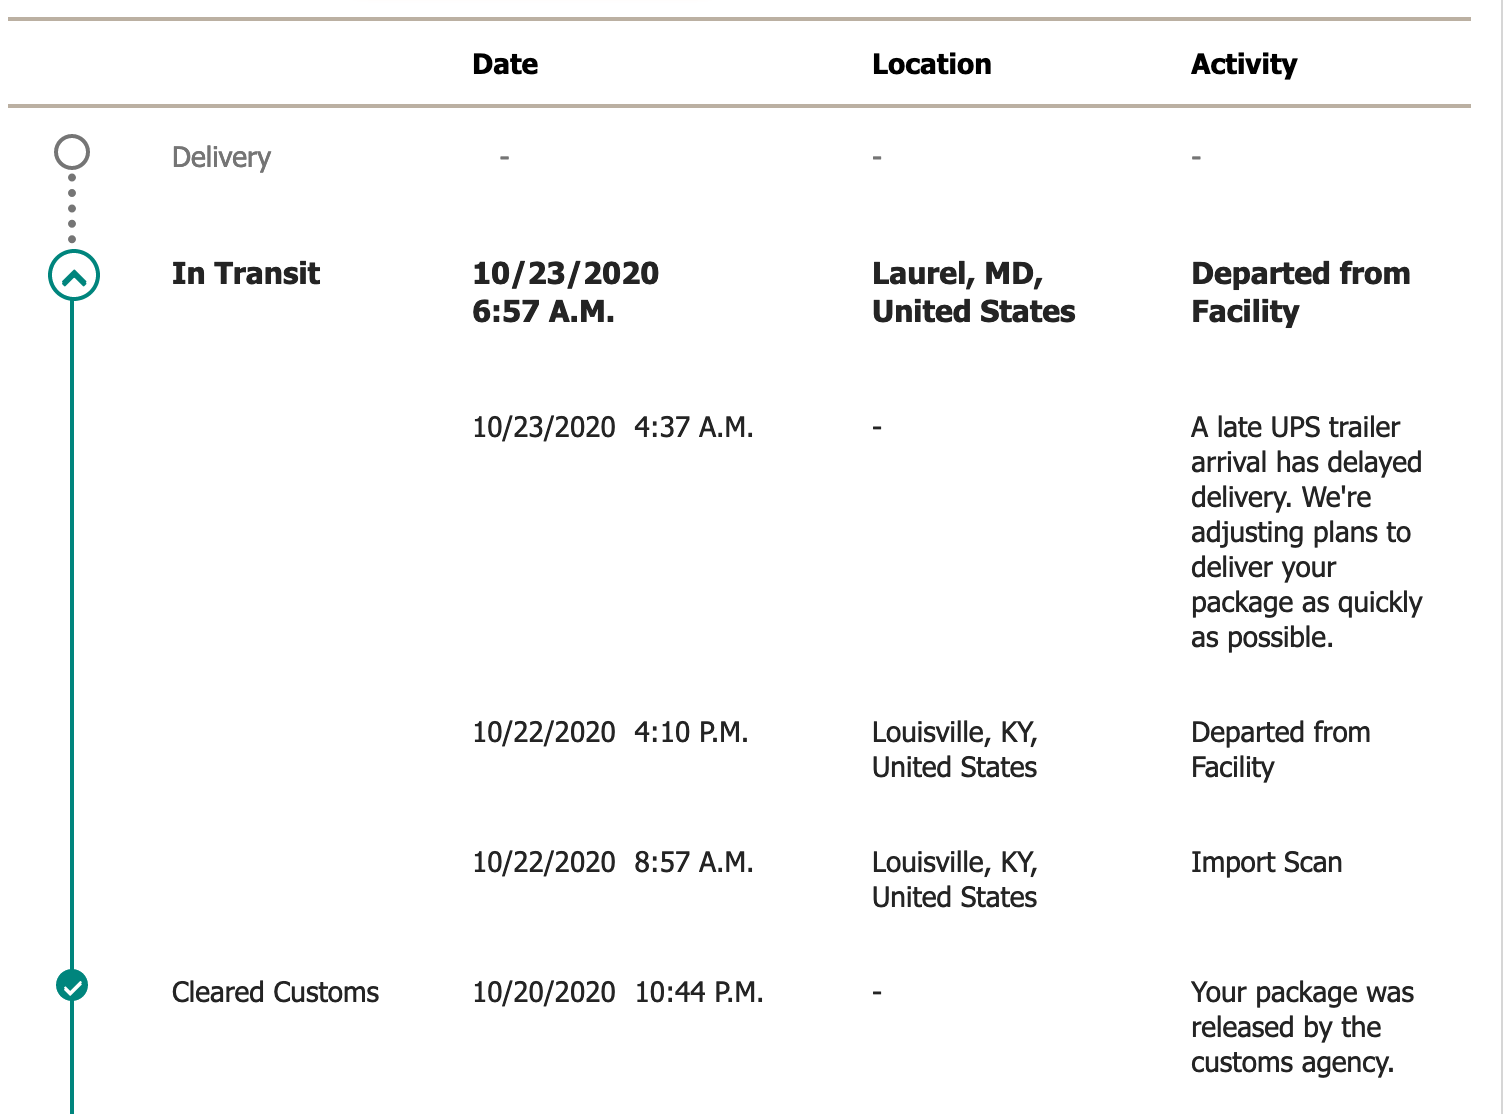This screenshot has width=1506, height=1114.
Task: Click the 10/23/2020 6:57 A.M. timestamp
Action: click(x=565, y=292)
